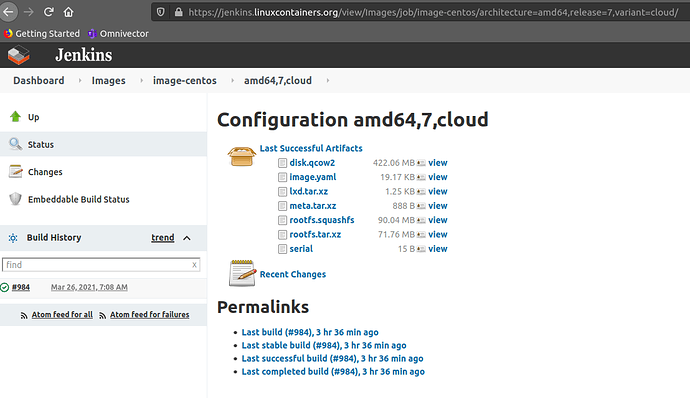Download meta.tar.xz artifact
690x398 pixels.
coord(312,206)
